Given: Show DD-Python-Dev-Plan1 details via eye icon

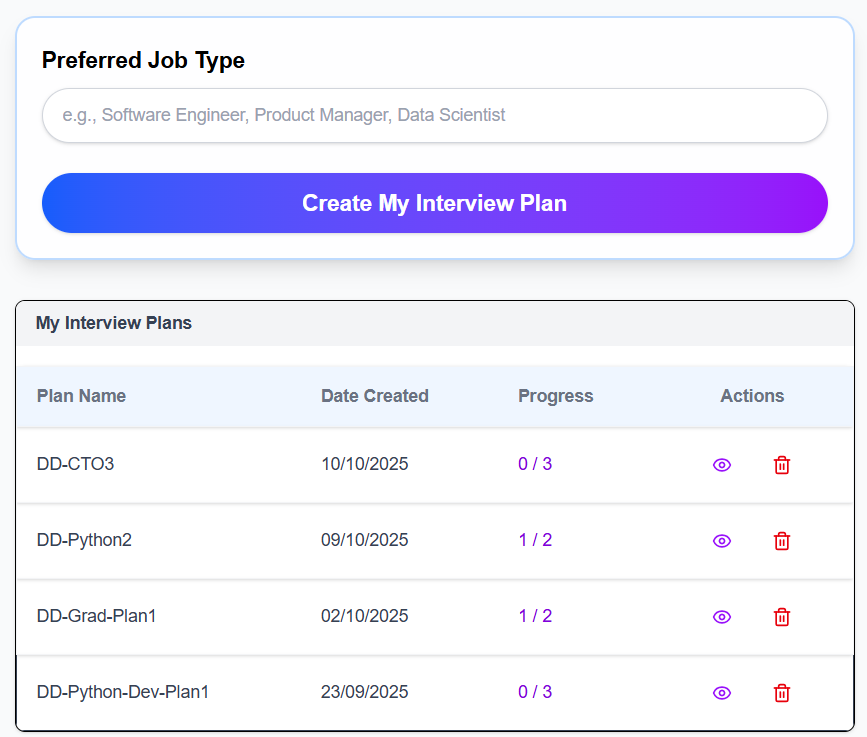Looking at the screenshot, I should [x=722, y=693].
